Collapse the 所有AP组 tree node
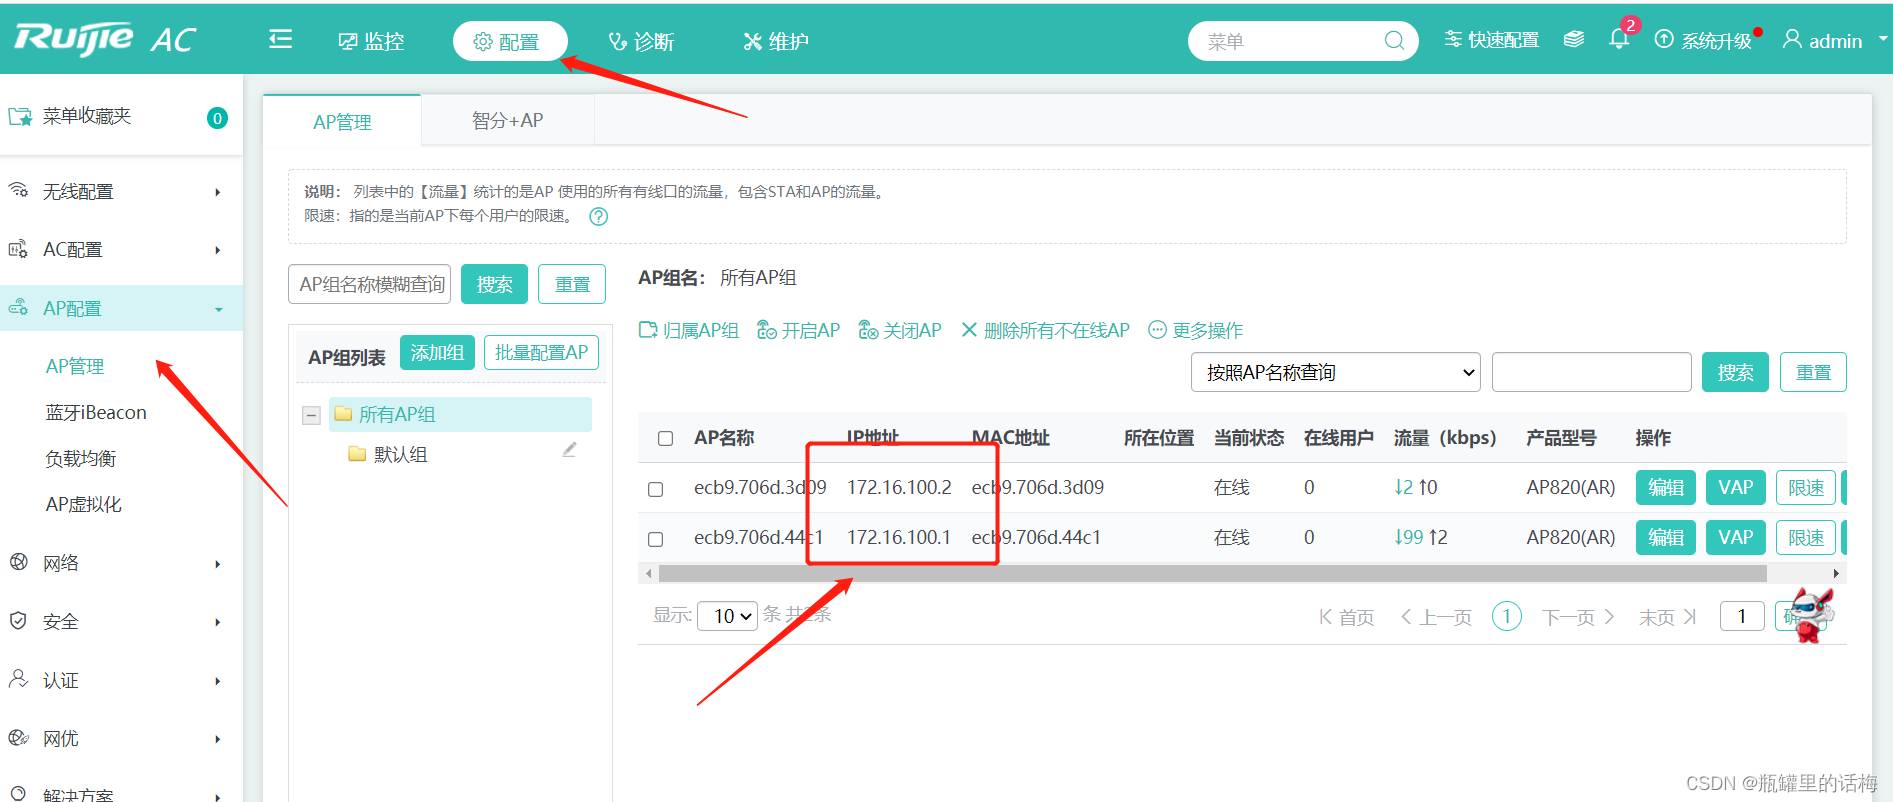This screenshot has height=802, width=1893. 312,415
